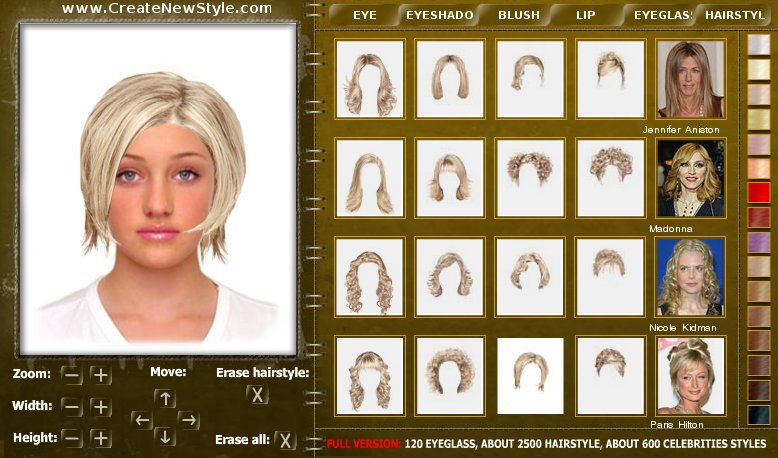Open the EYEGLASS tab

(662, 15)
